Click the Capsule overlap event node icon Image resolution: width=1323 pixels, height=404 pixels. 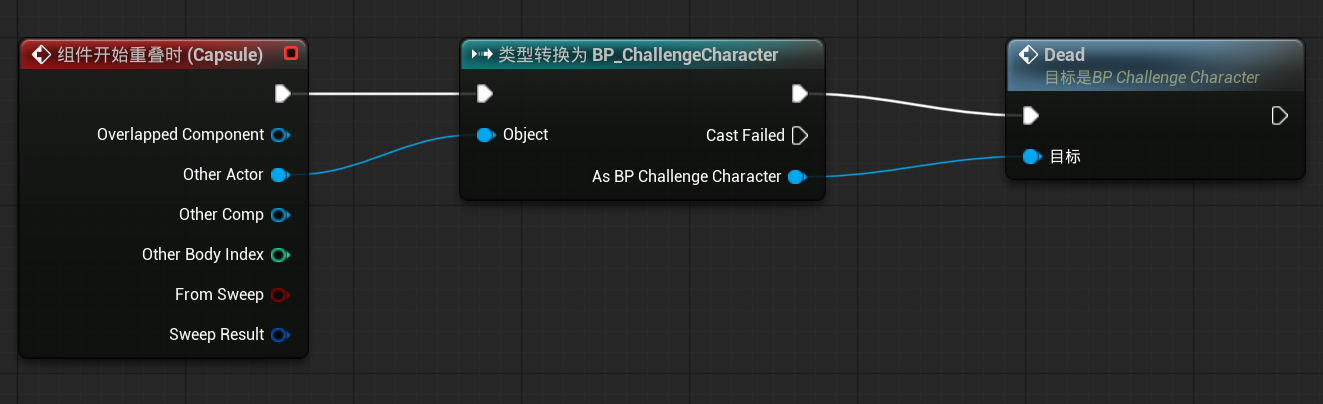(41, 54)
